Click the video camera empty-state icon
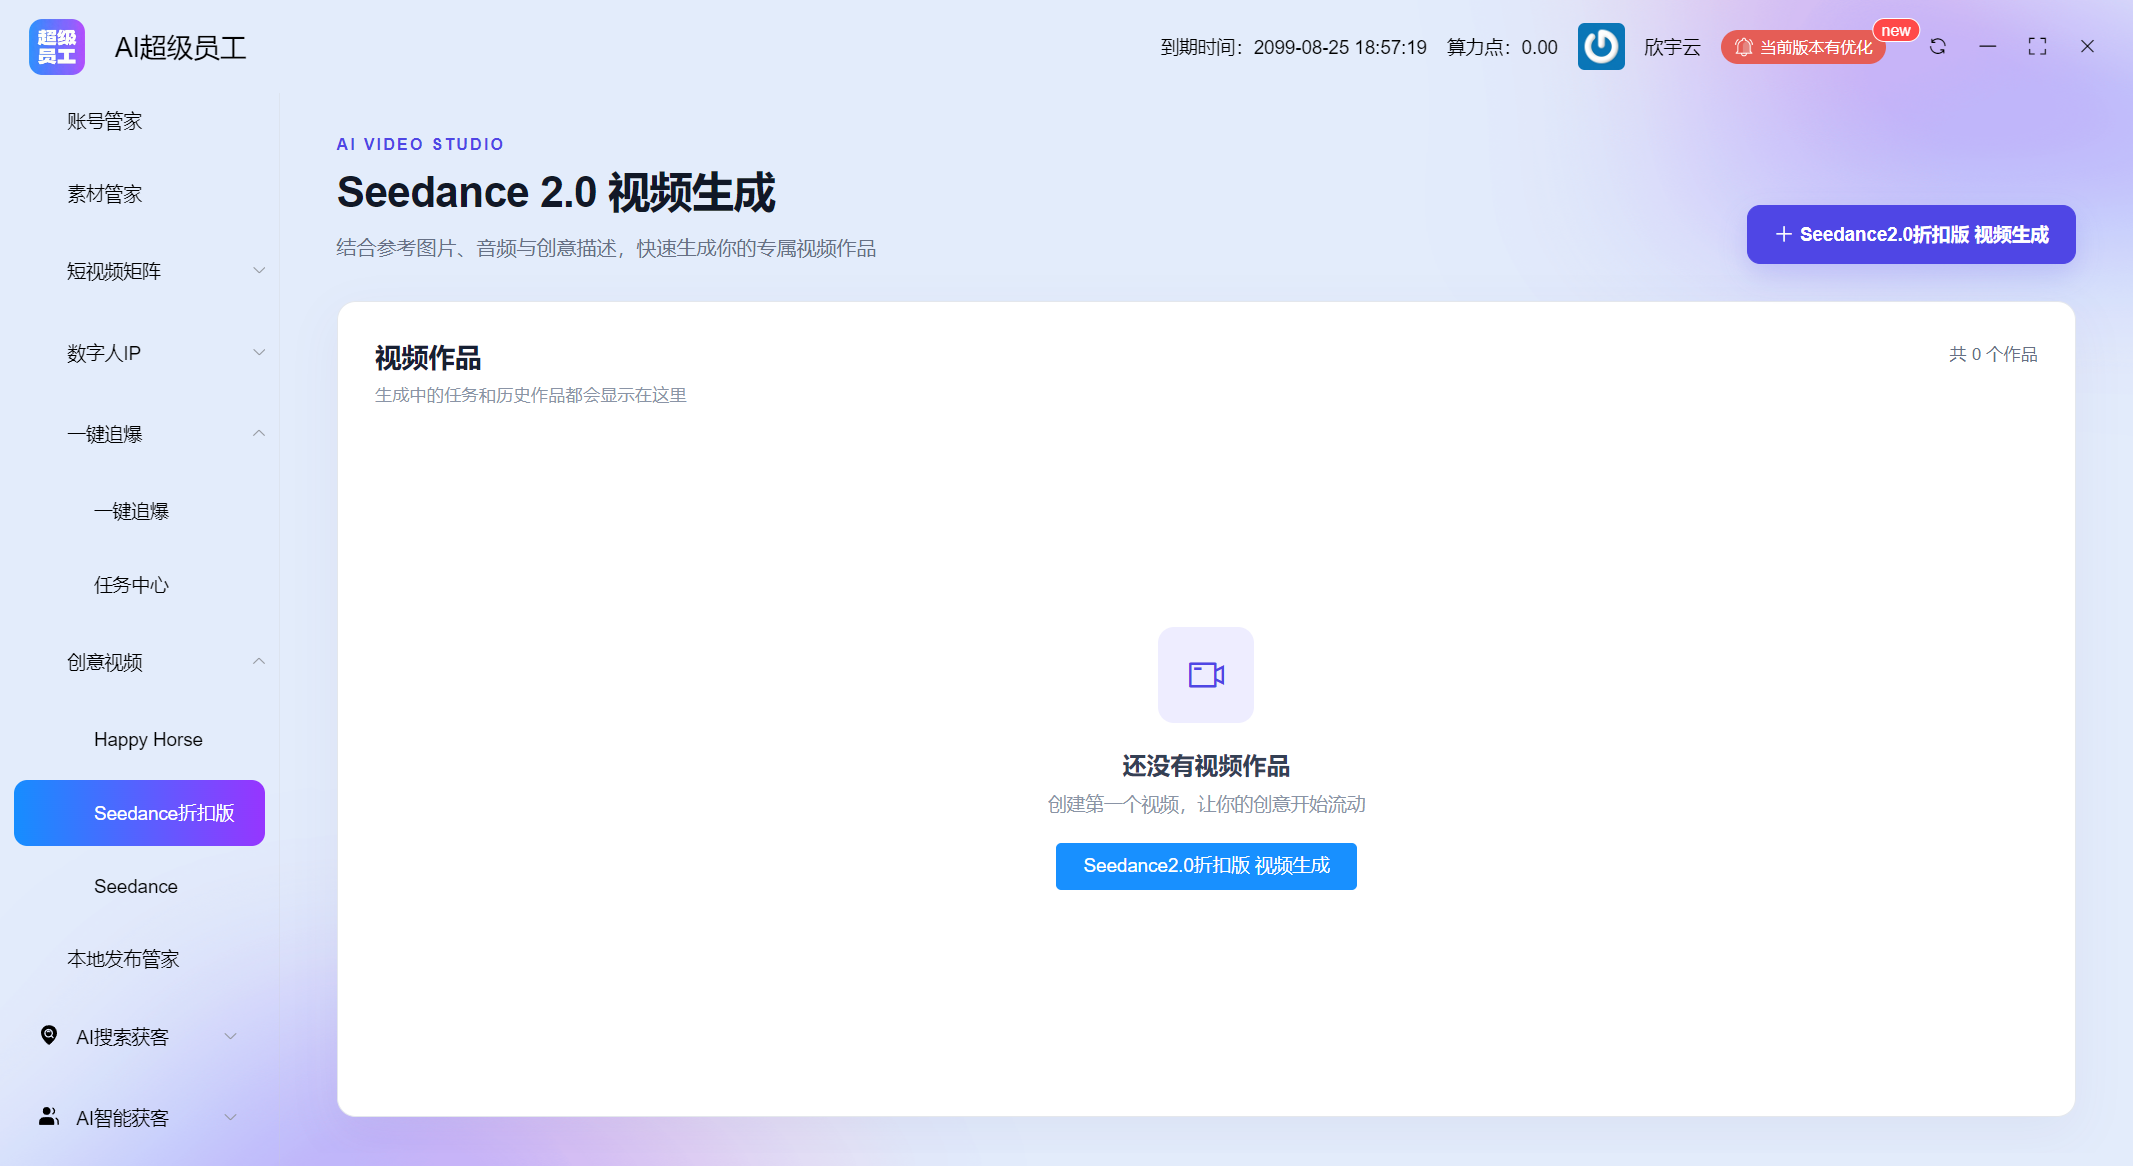Viewport: 2133px width, 1166px height. tap(1206, 675)
